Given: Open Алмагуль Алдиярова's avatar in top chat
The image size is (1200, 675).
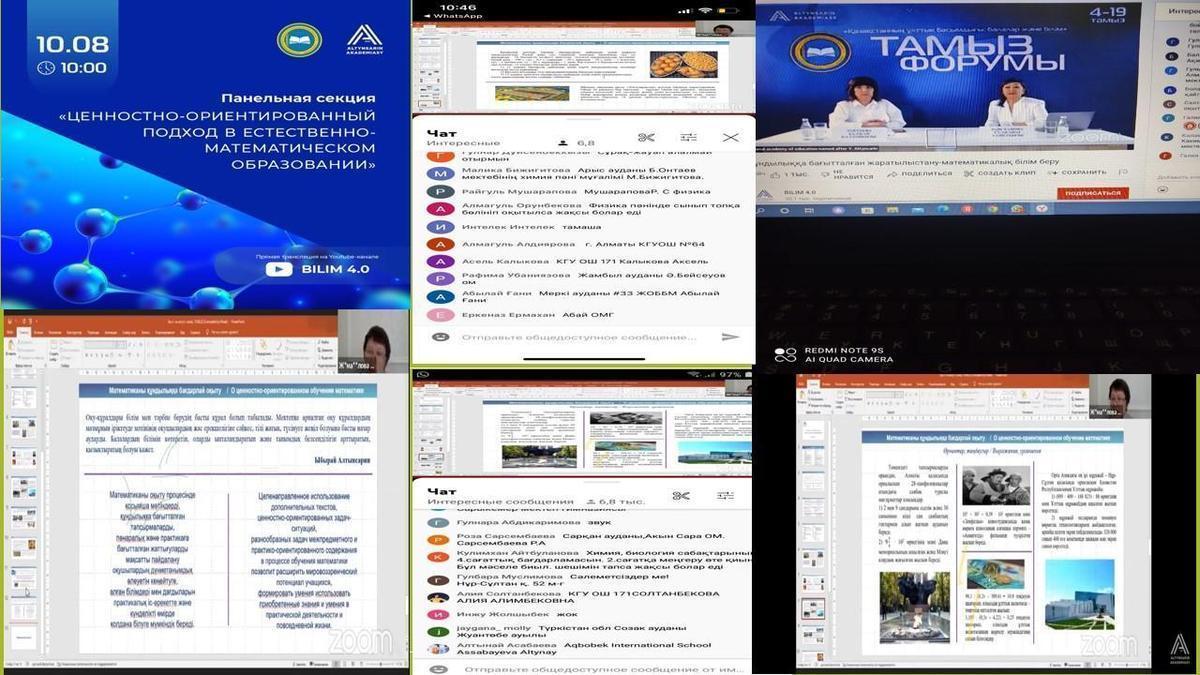Looking at the screenshot, I should pos(439,244).
